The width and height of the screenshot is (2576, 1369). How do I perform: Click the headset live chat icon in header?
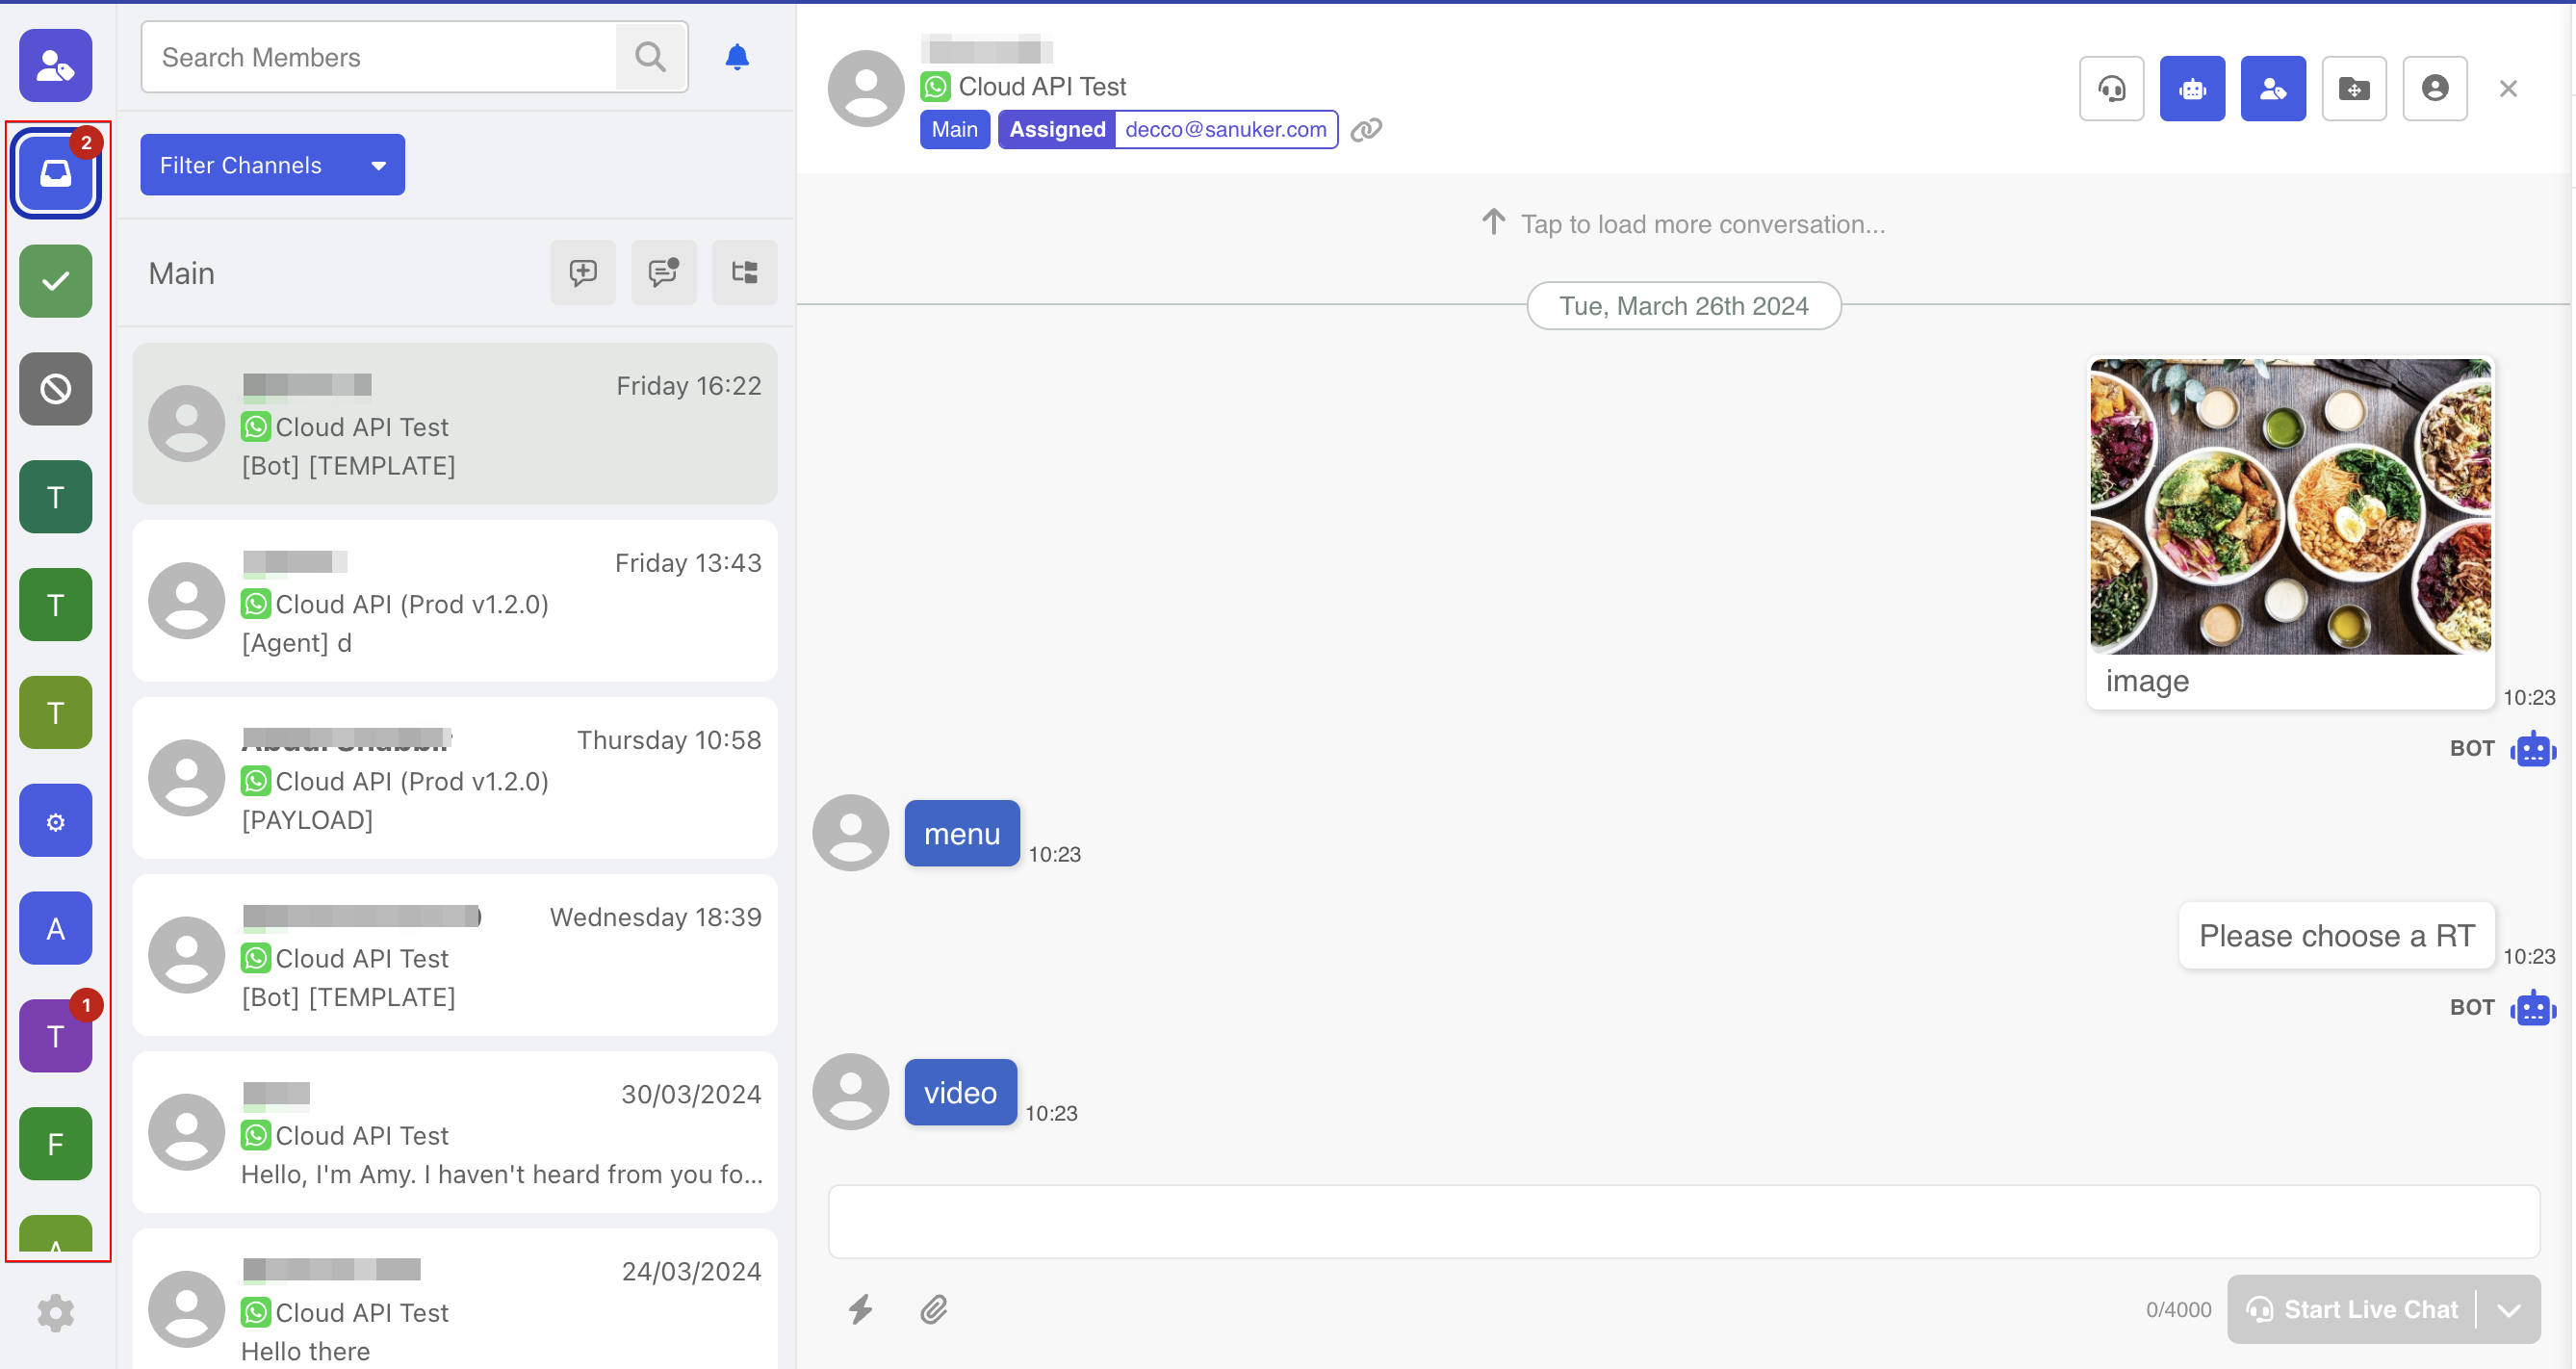[x=2111, y=89]
